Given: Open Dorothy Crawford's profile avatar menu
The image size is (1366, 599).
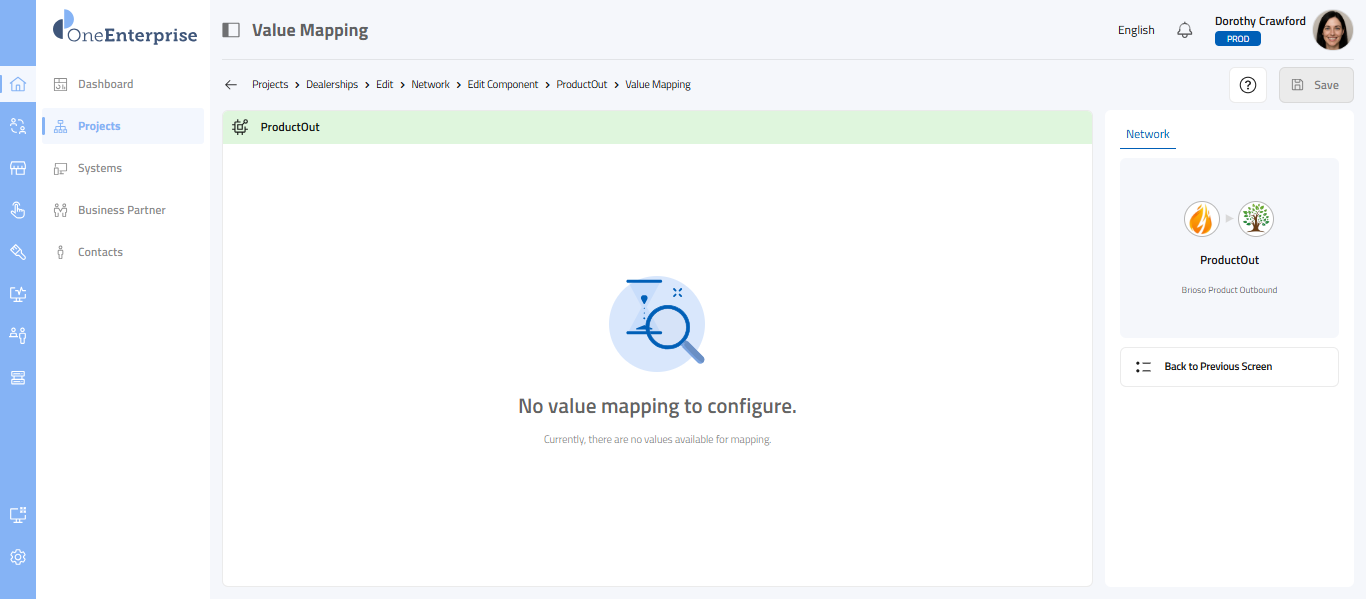Looking at the screenshot, I should pos(1332,30).
